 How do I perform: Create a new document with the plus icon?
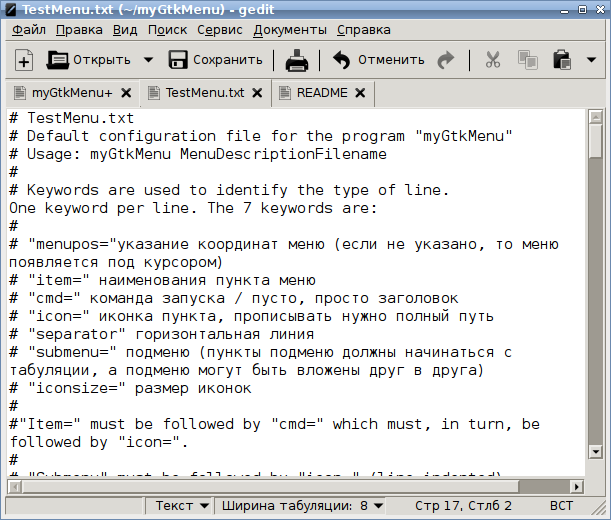click(24, 60)
